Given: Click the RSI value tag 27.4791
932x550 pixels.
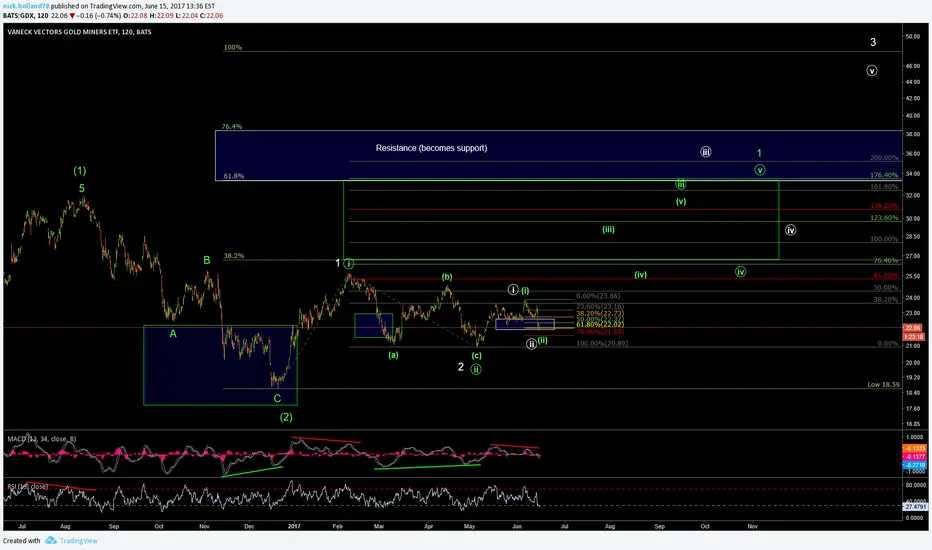Looking at the screenshot, I should click(915, 507).
